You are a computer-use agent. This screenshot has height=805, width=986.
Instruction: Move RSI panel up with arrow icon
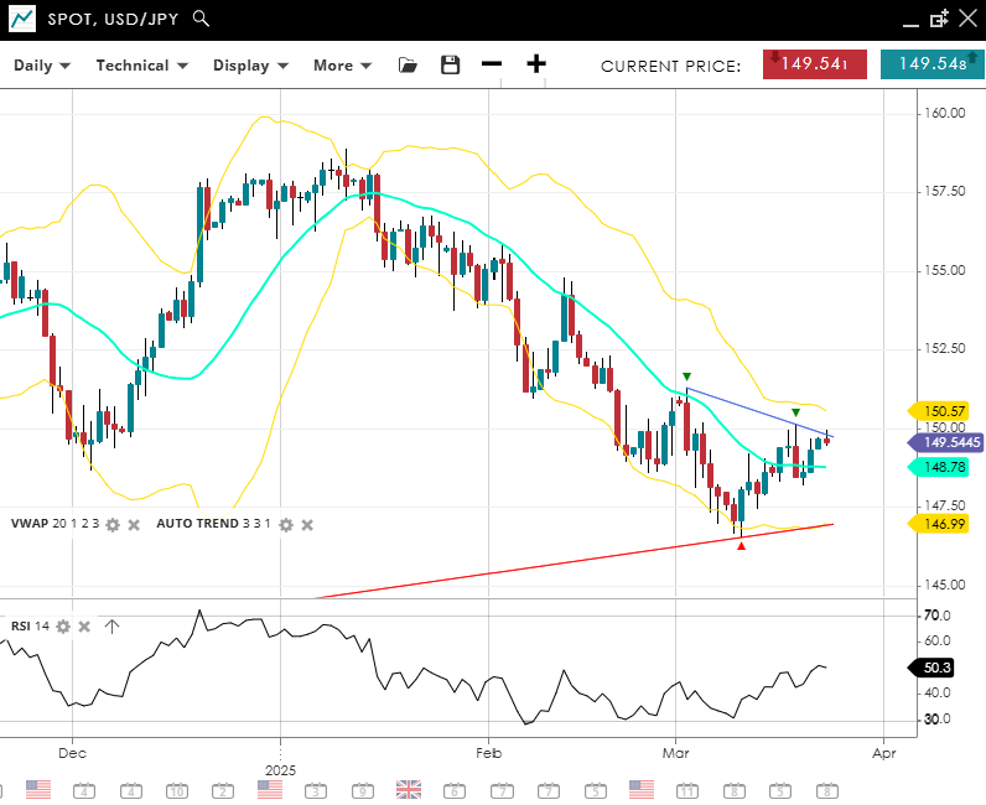tap(112, 626)
